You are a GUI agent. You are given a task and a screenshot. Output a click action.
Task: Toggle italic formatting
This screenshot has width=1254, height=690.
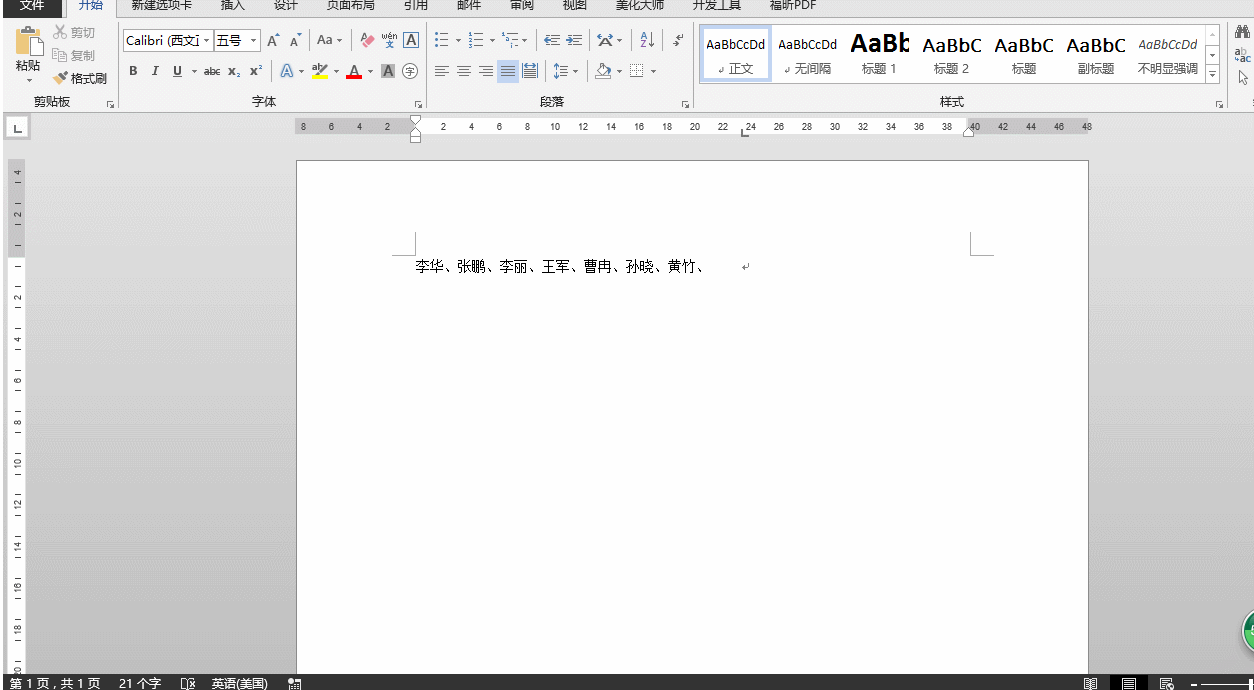click(x=155, y=71)
